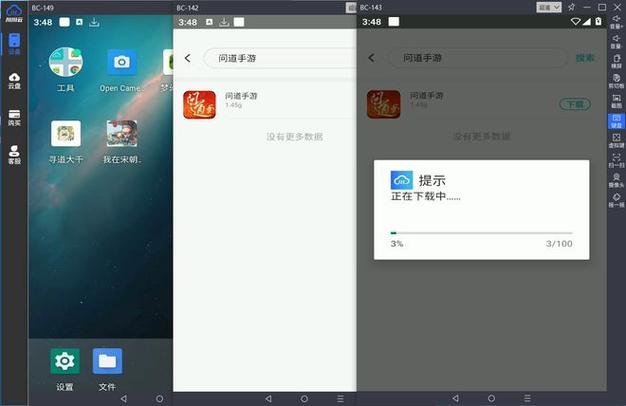Tap Android back button in BC-149 nav bar
This screenshot has width=626, height=406.
(124, 398)
